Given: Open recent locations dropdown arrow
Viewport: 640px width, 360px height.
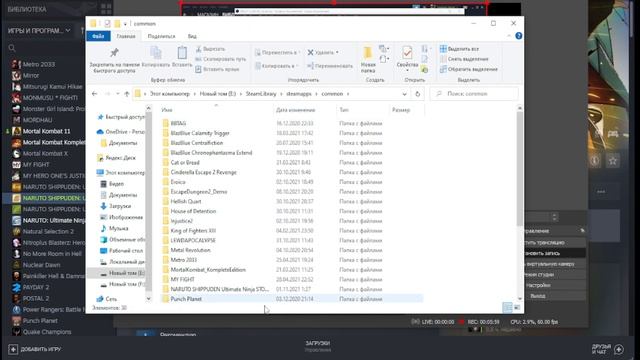Looking at the screenshot, I should [118, 94].
